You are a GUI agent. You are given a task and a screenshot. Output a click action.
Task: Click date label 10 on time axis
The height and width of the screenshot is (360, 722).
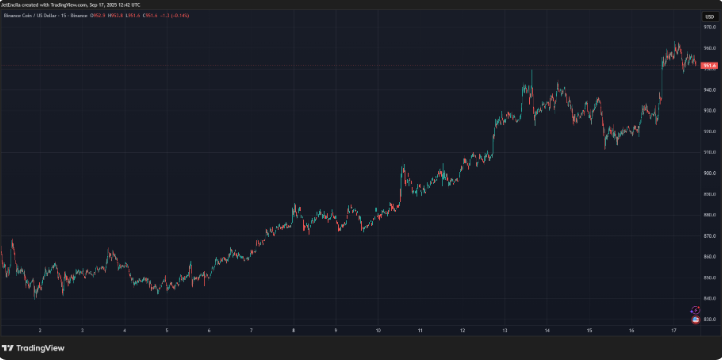point(378,331)
